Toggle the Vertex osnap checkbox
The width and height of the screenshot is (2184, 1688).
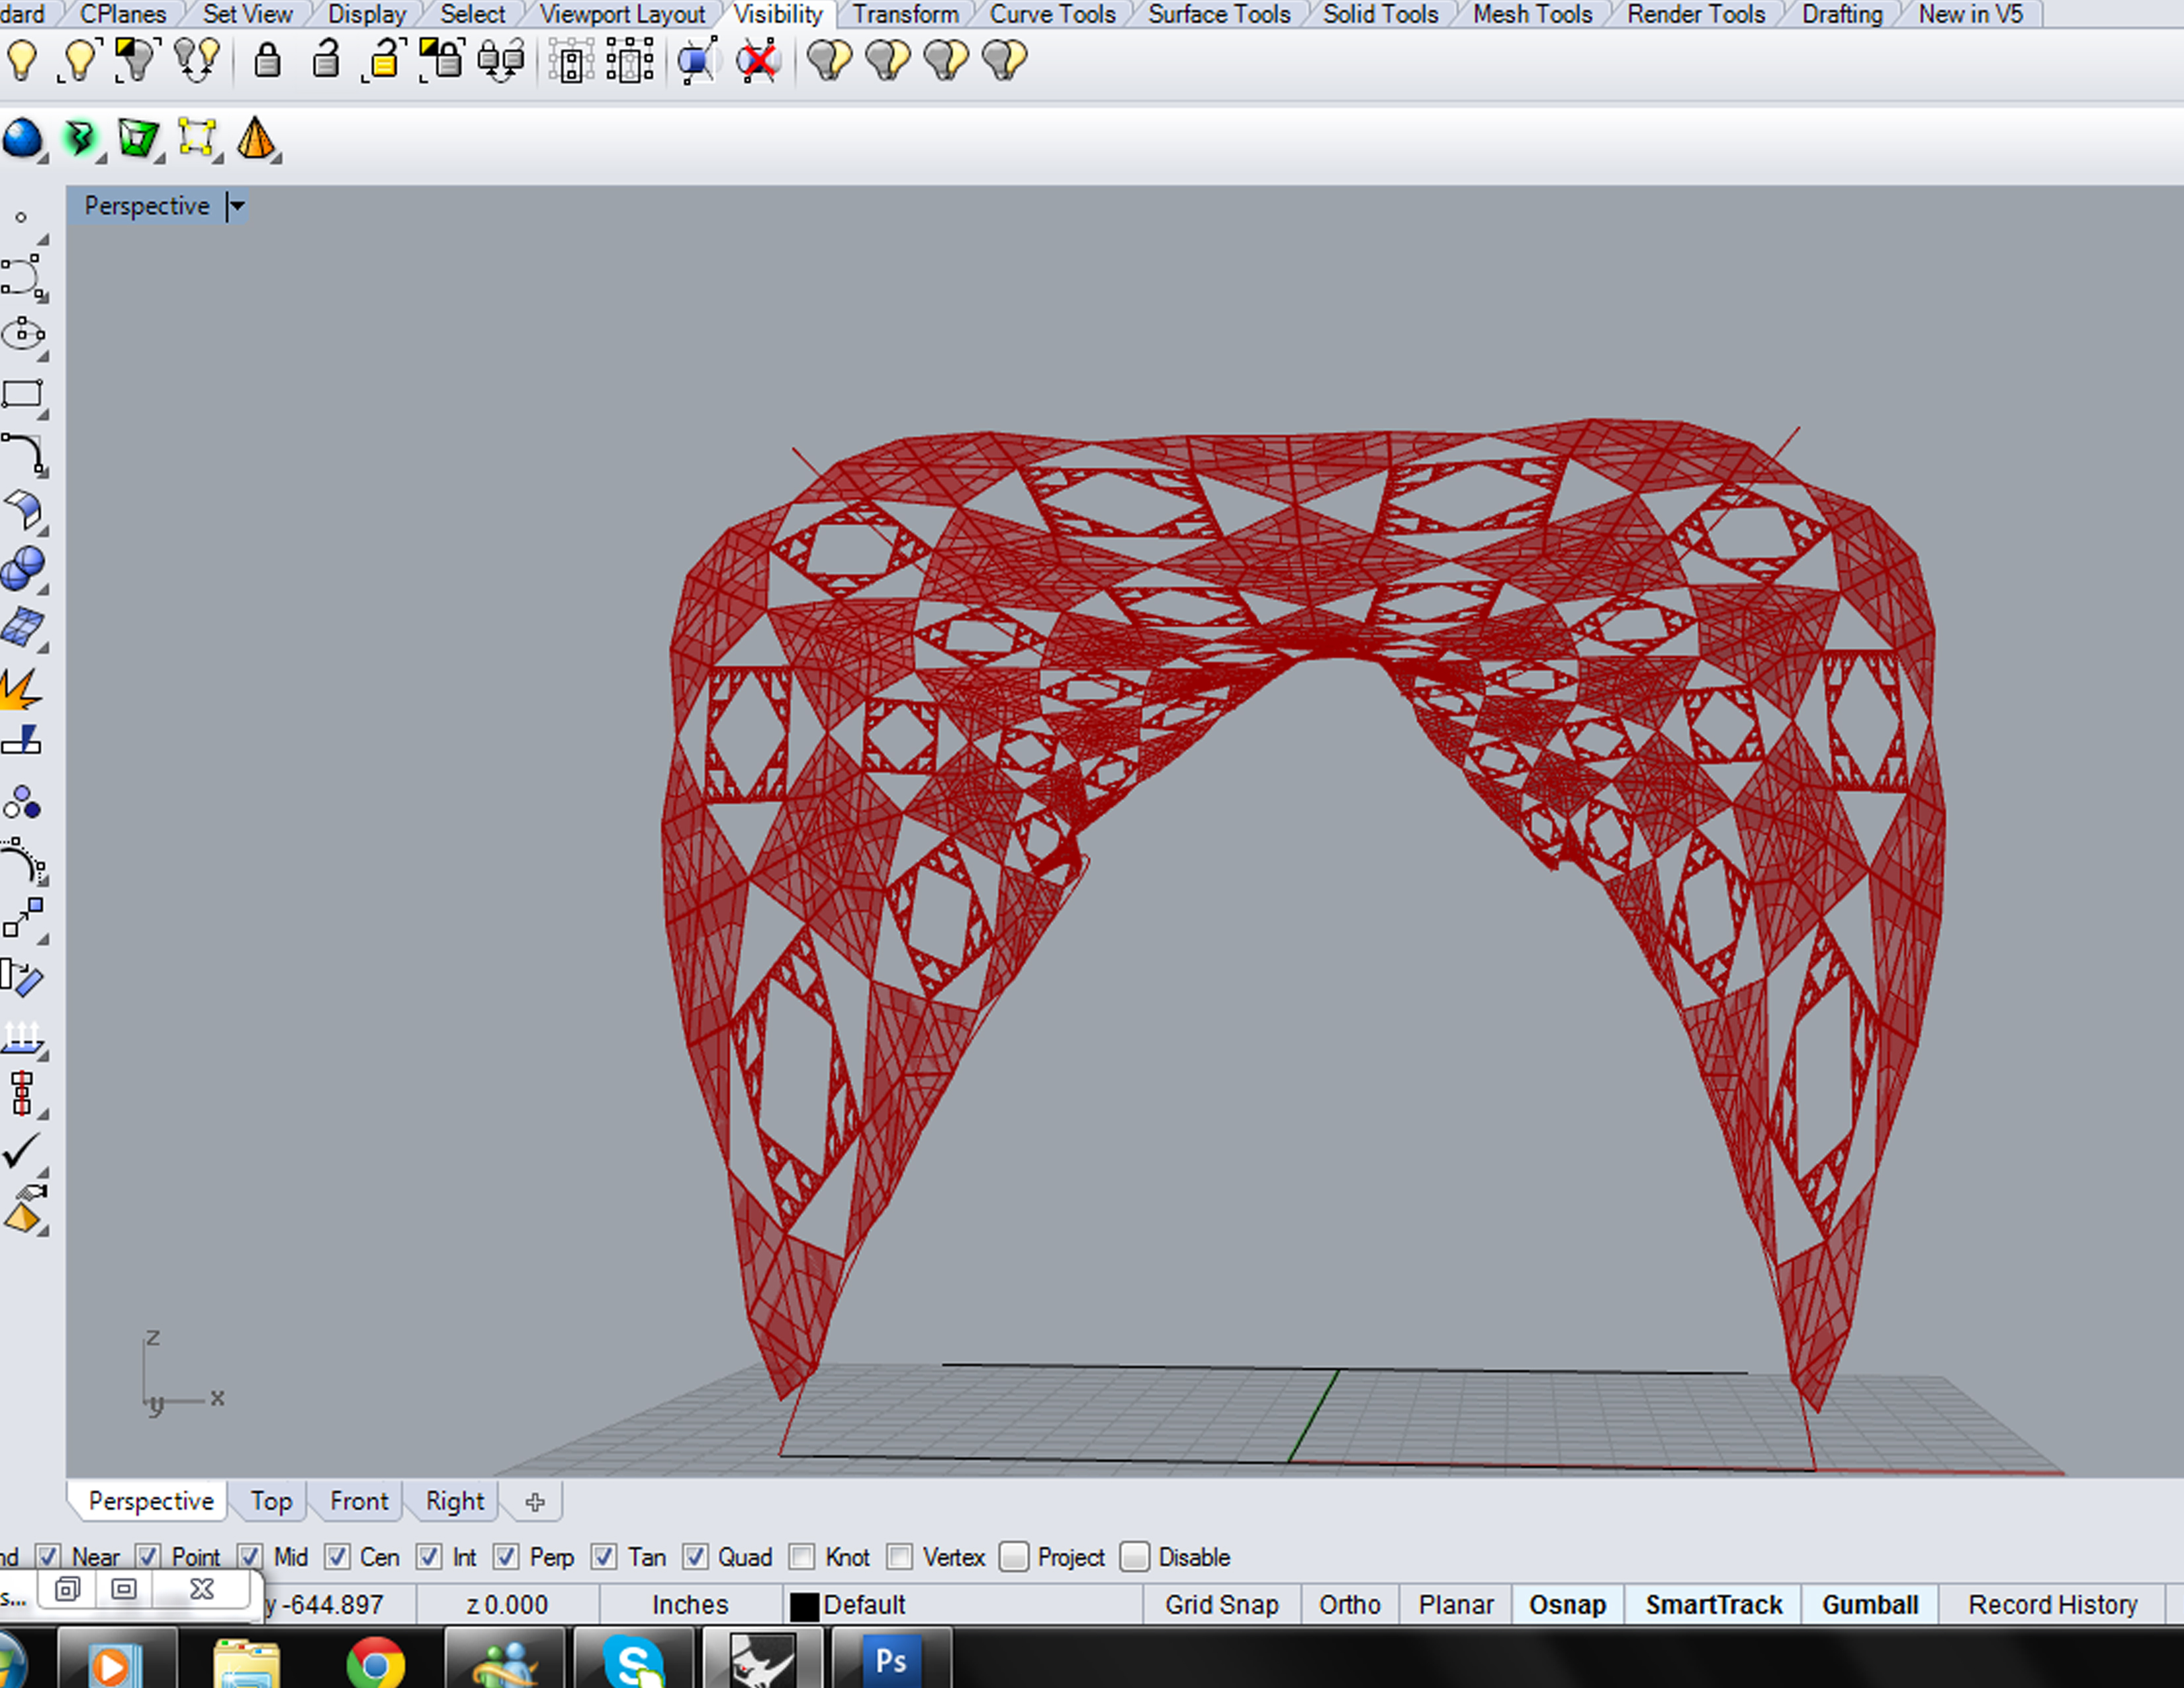899,1557
